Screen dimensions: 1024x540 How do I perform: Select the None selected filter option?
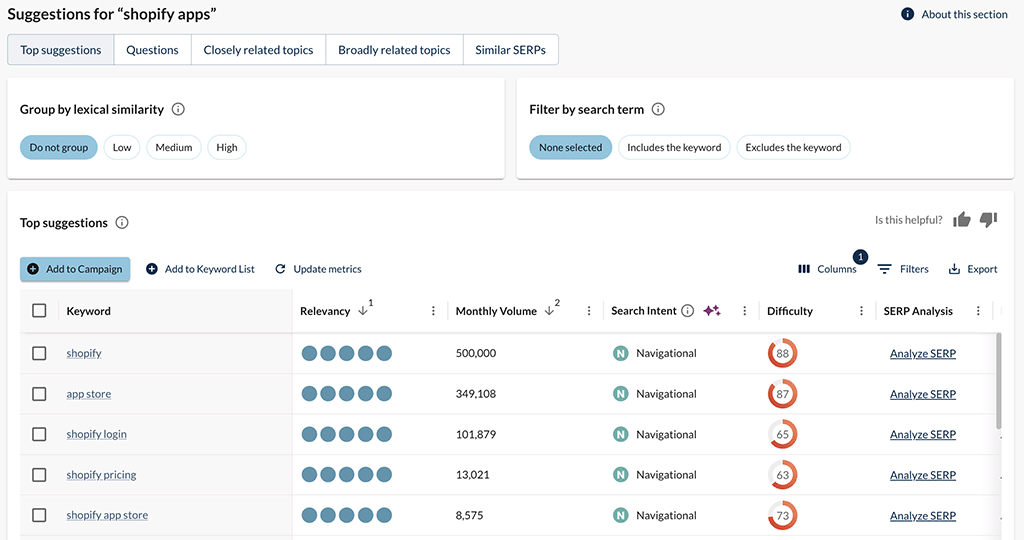(570, 148)
